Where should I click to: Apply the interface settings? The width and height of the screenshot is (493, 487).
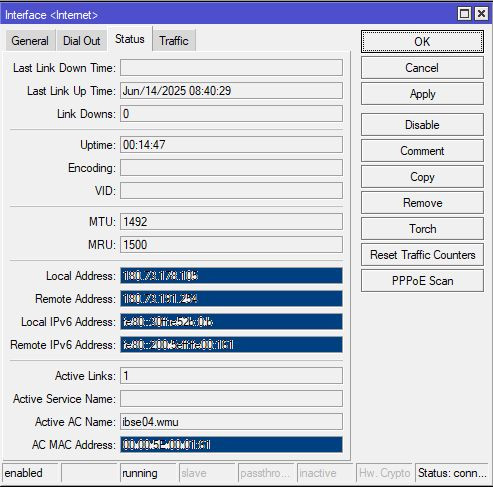click(x=422, y=94)
